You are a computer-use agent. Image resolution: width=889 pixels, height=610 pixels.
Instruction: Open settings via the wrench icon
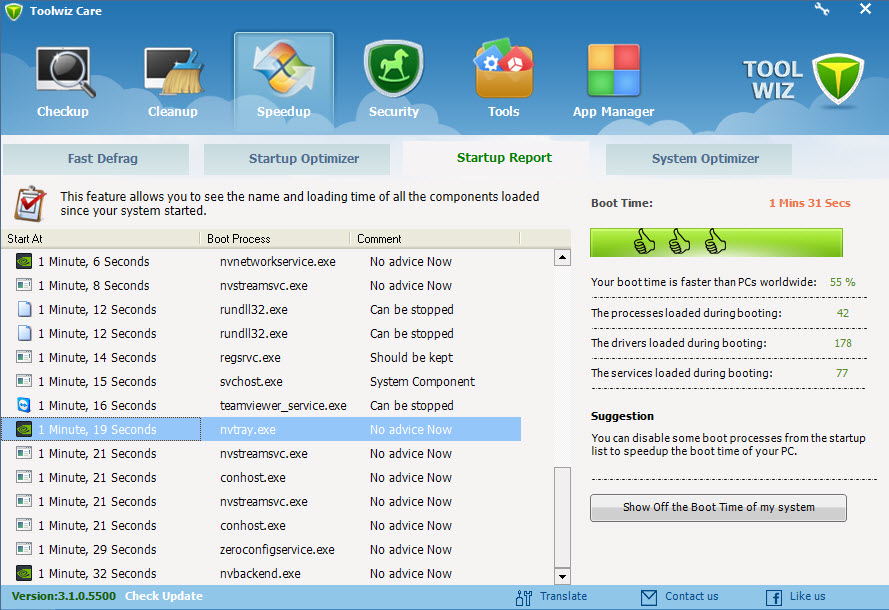click(821, 9)
